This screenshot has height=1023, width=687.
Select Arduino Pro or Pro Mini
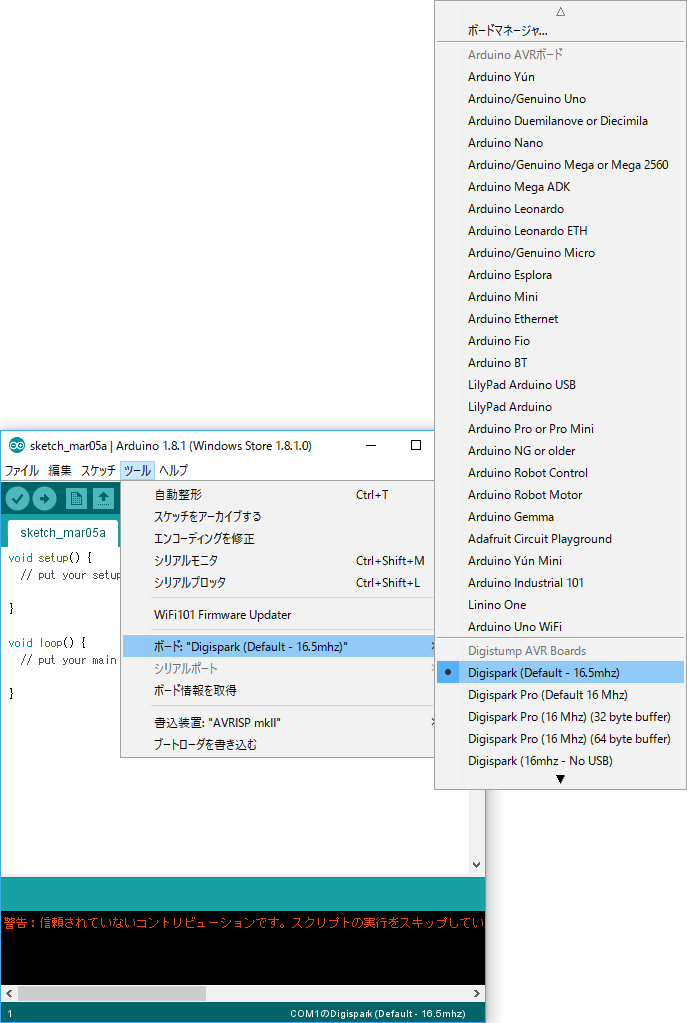(x=560, y=429)
